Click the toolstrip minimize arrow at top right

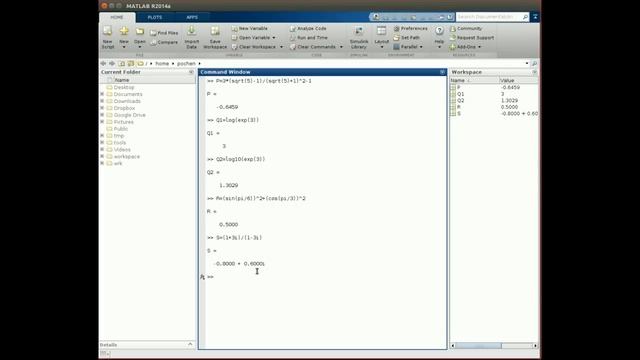(x=535, y=17)
